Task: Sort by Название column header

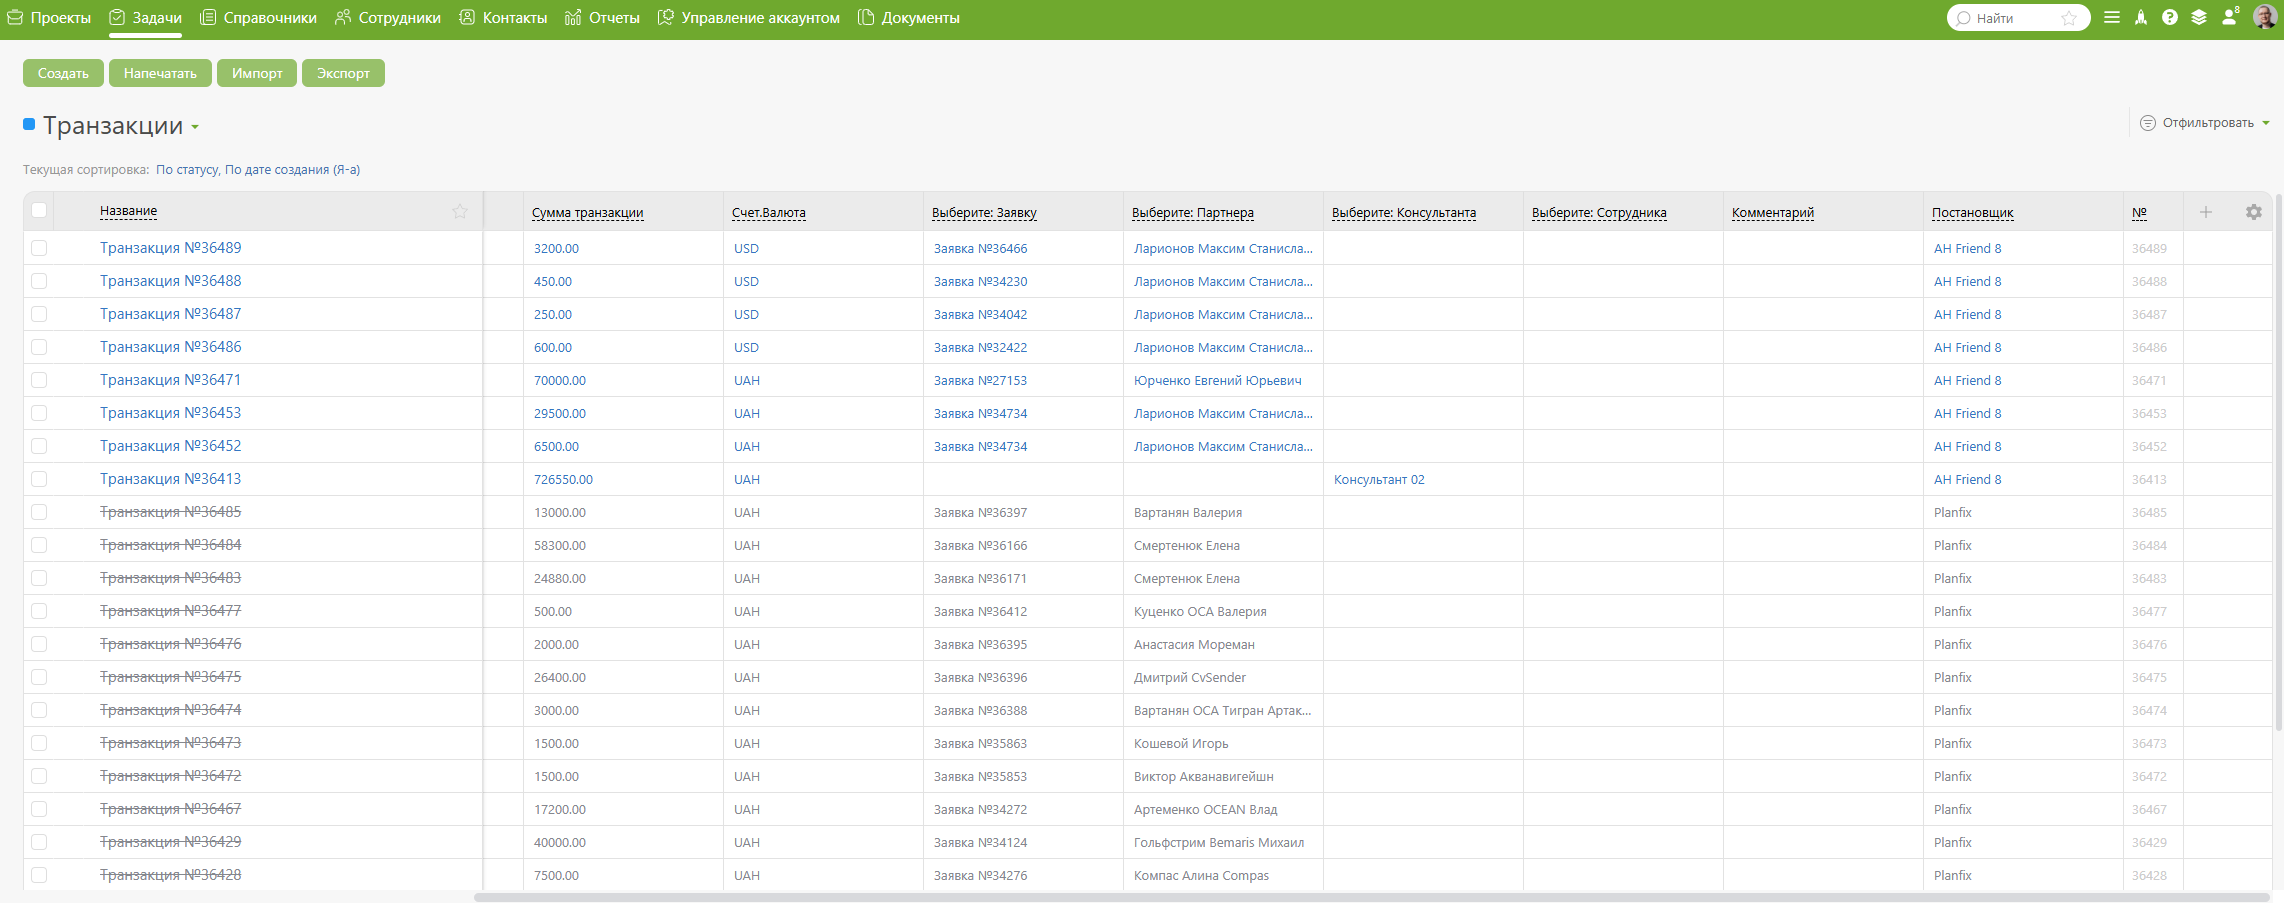Action: 128,210
